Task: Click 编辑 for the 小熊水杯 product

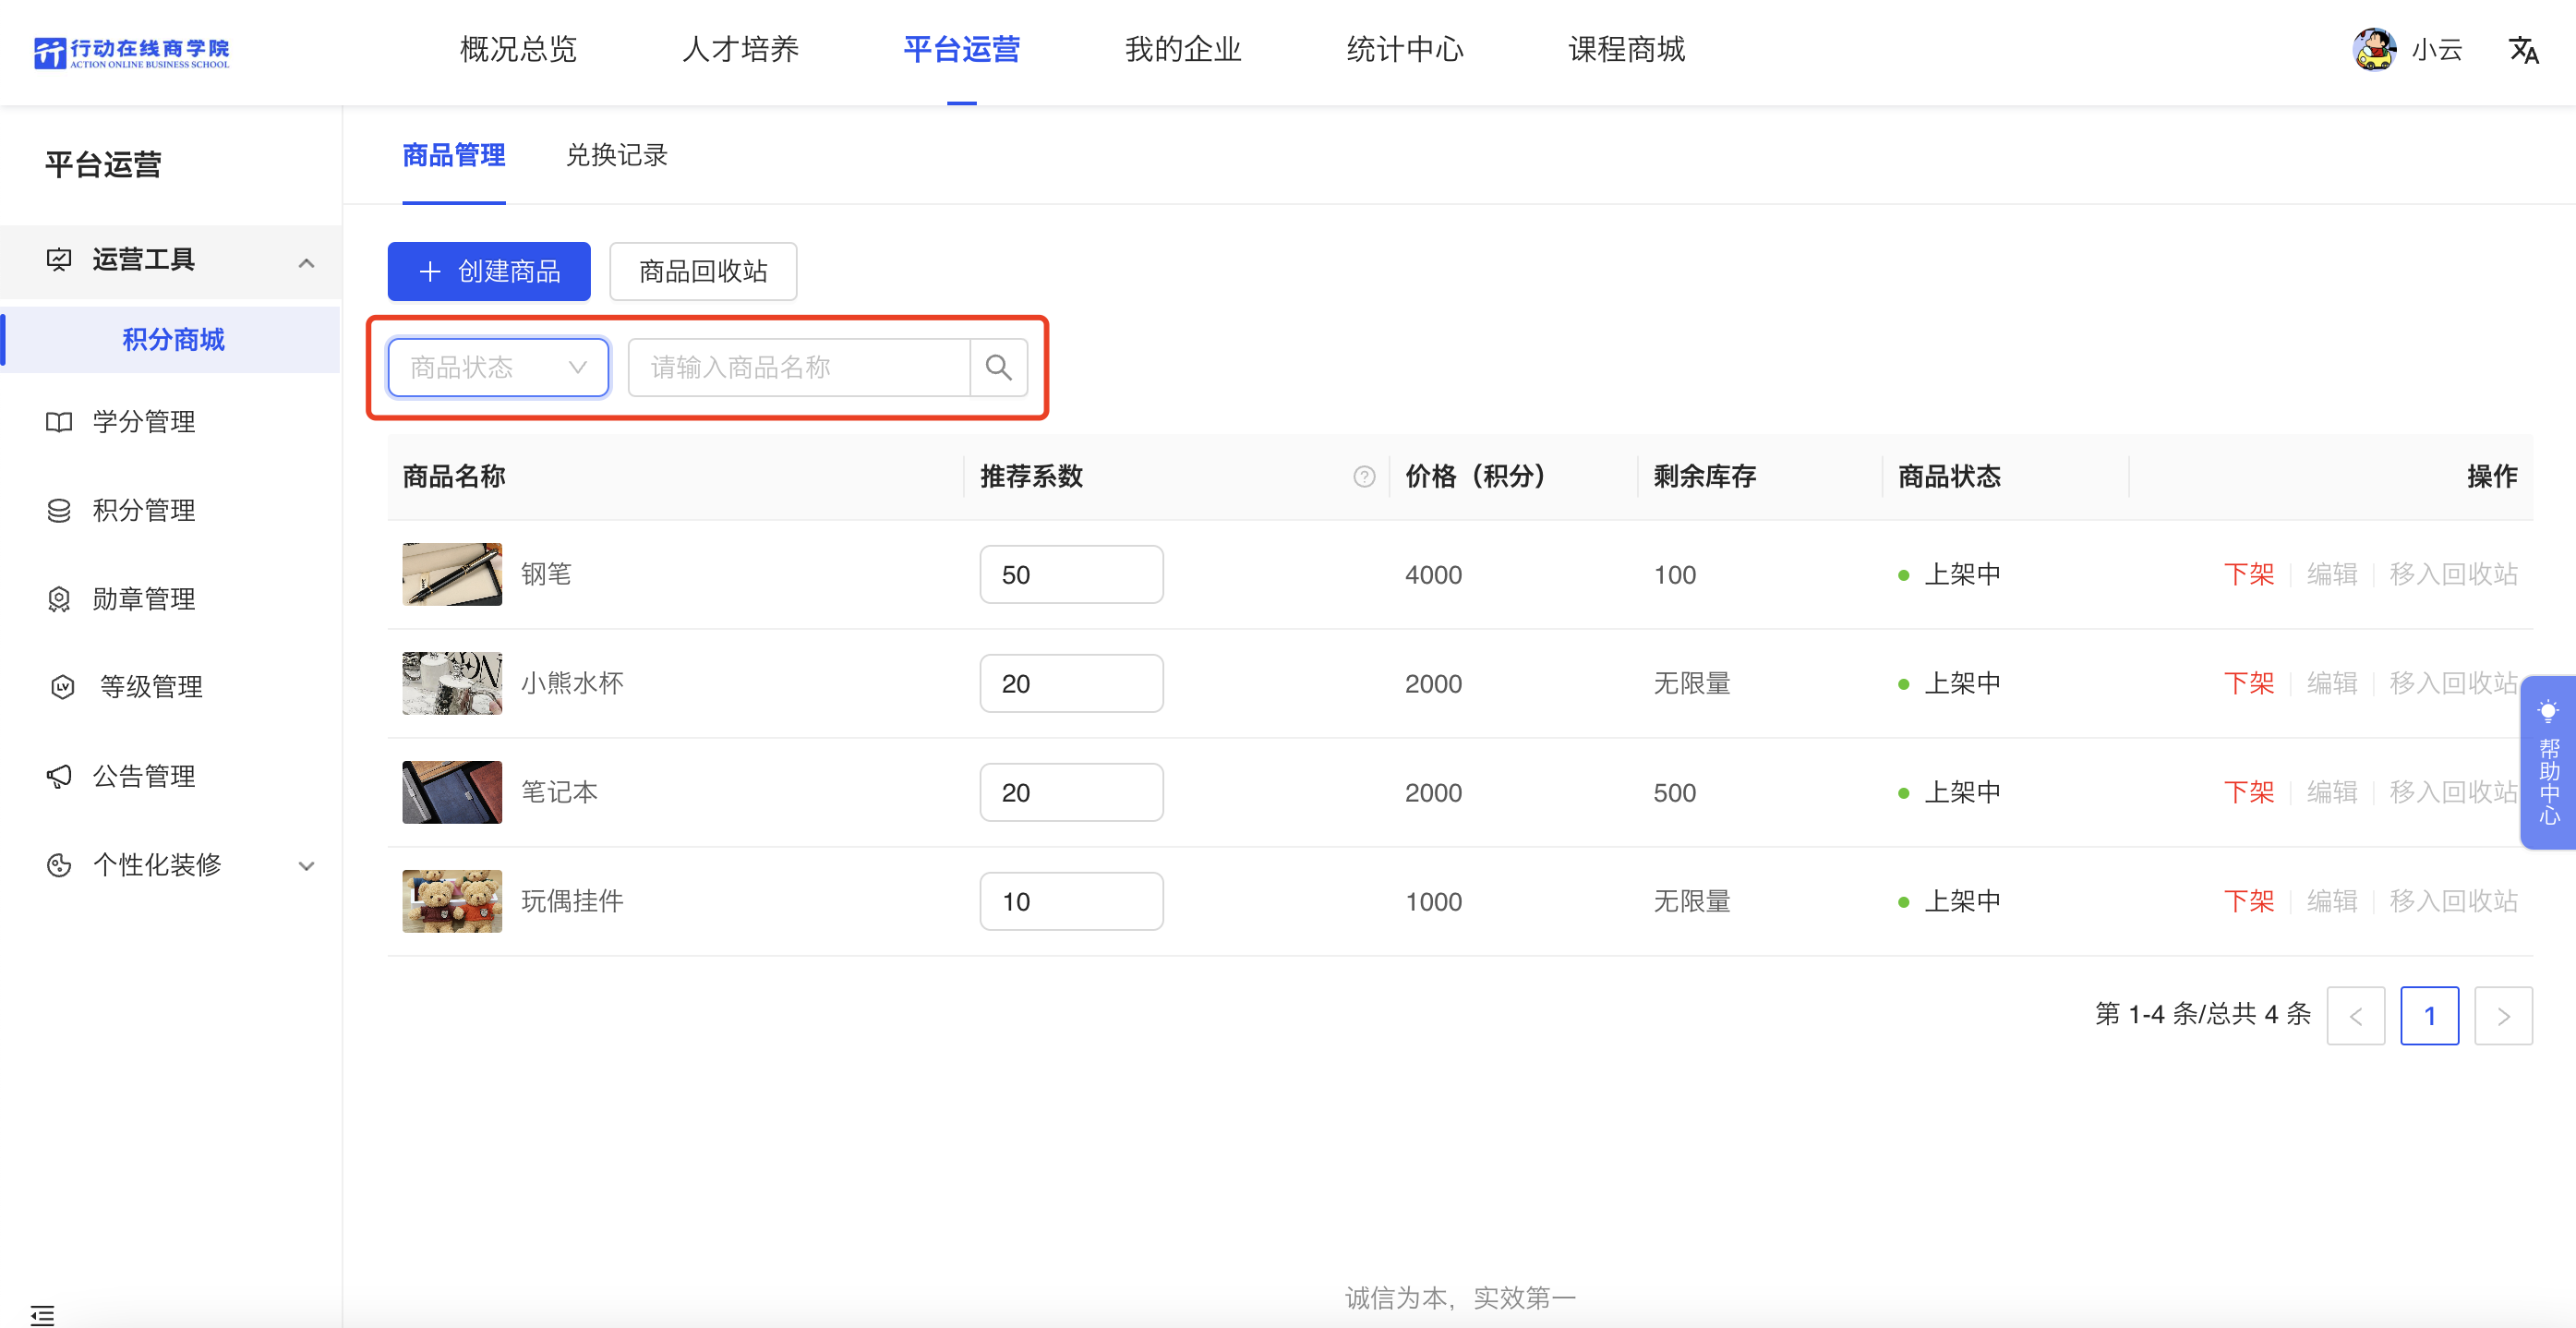Action: 2332,683
